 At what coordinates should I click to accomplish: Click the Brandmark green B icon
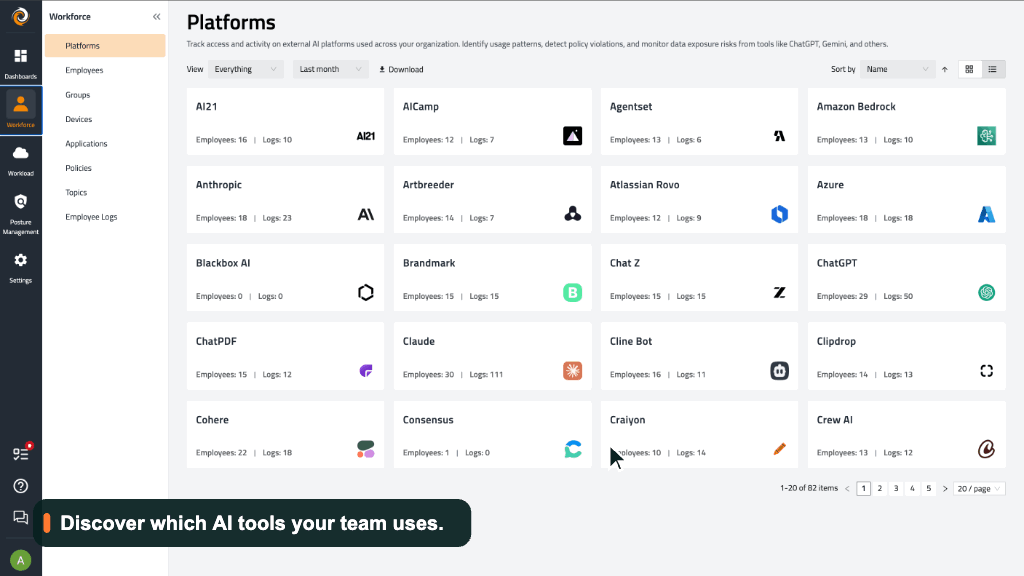(x=573, y=293)
